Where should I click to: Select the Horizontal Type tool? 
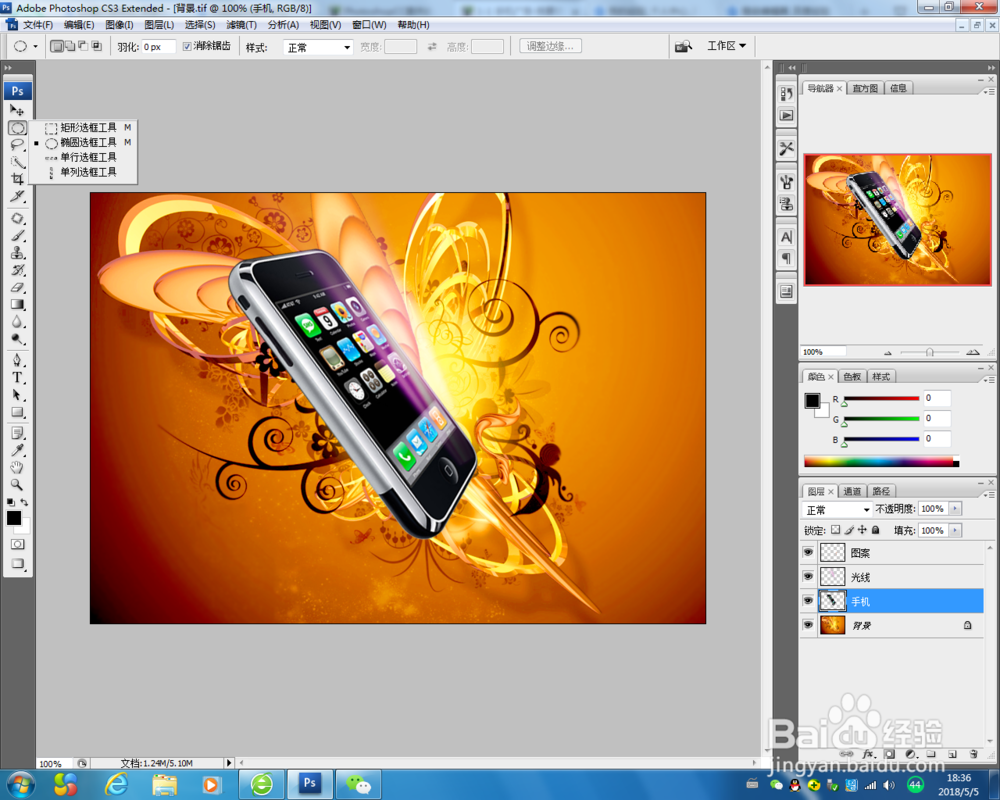(17, 378)
